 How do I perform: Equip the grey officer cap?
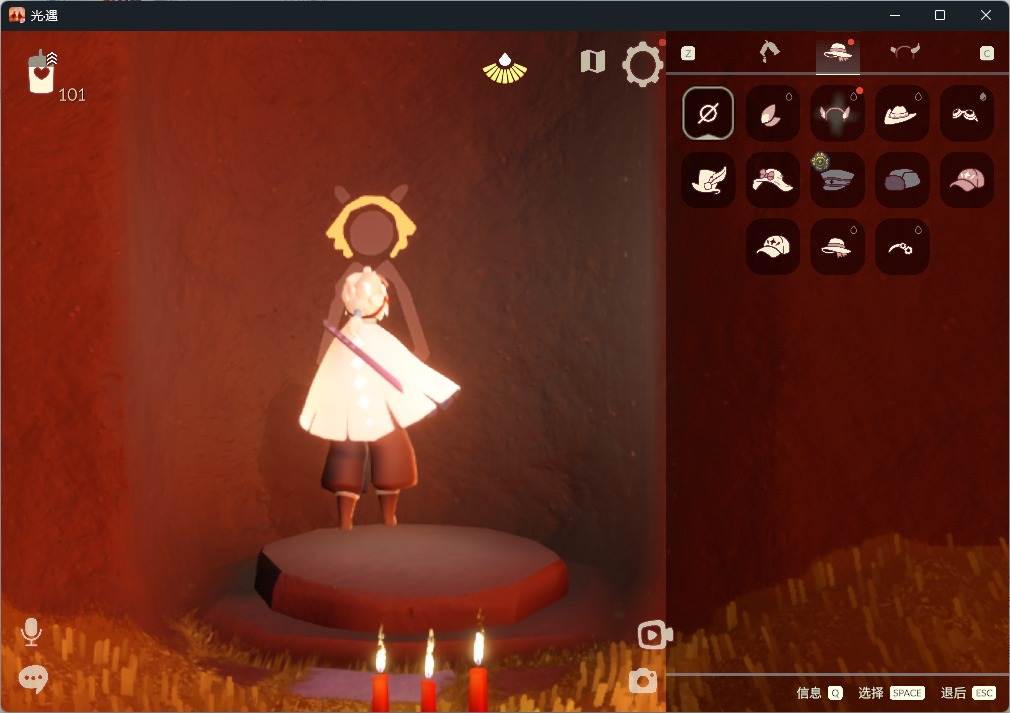837,180
